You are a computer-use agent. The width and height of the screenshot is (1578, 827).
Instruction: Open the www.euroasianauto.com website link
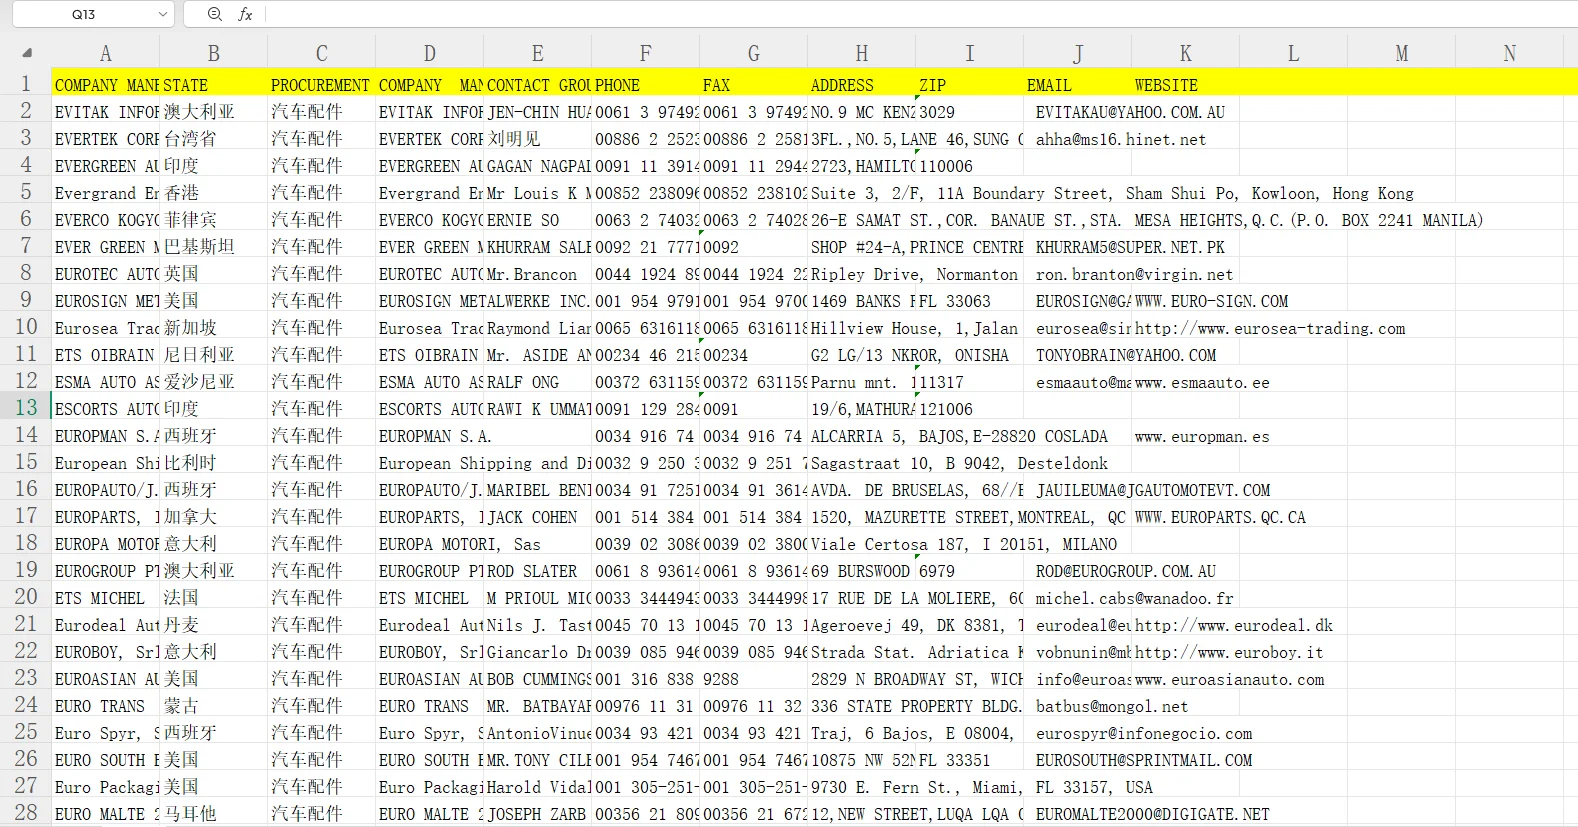1229,679
